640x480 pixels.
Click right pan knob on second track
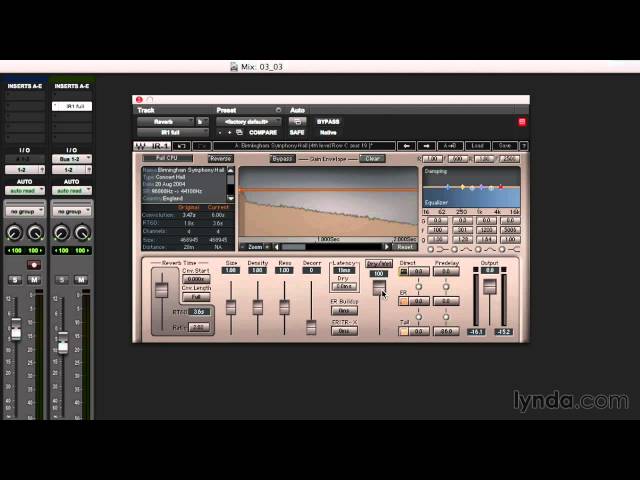(x=82, y=232)
